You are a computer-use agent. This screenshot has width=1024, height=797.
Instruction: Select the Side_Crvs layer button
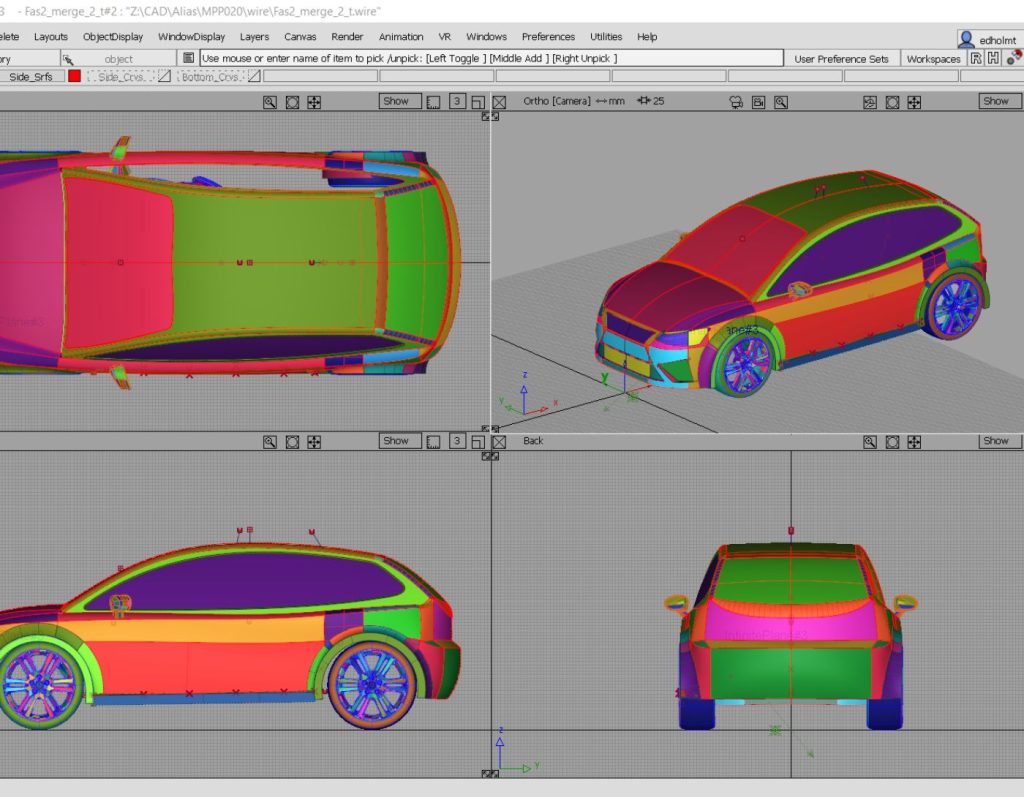[x=121, y=76]
